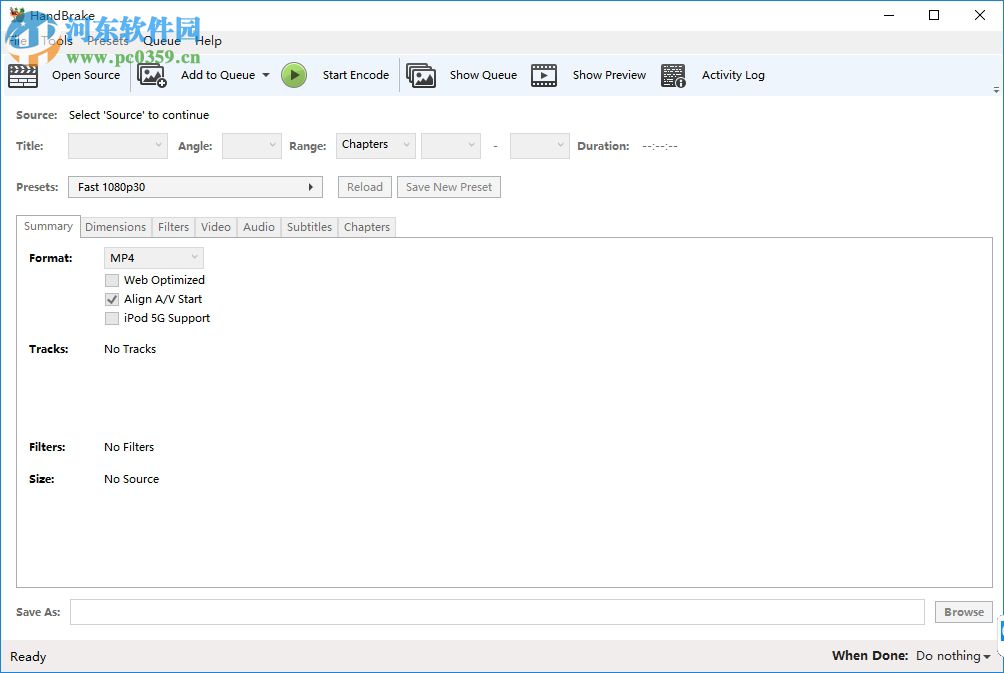Viewport: 1004px width, 673px height.
Task: Switch to the Audio tab
Action: [259, 227]
